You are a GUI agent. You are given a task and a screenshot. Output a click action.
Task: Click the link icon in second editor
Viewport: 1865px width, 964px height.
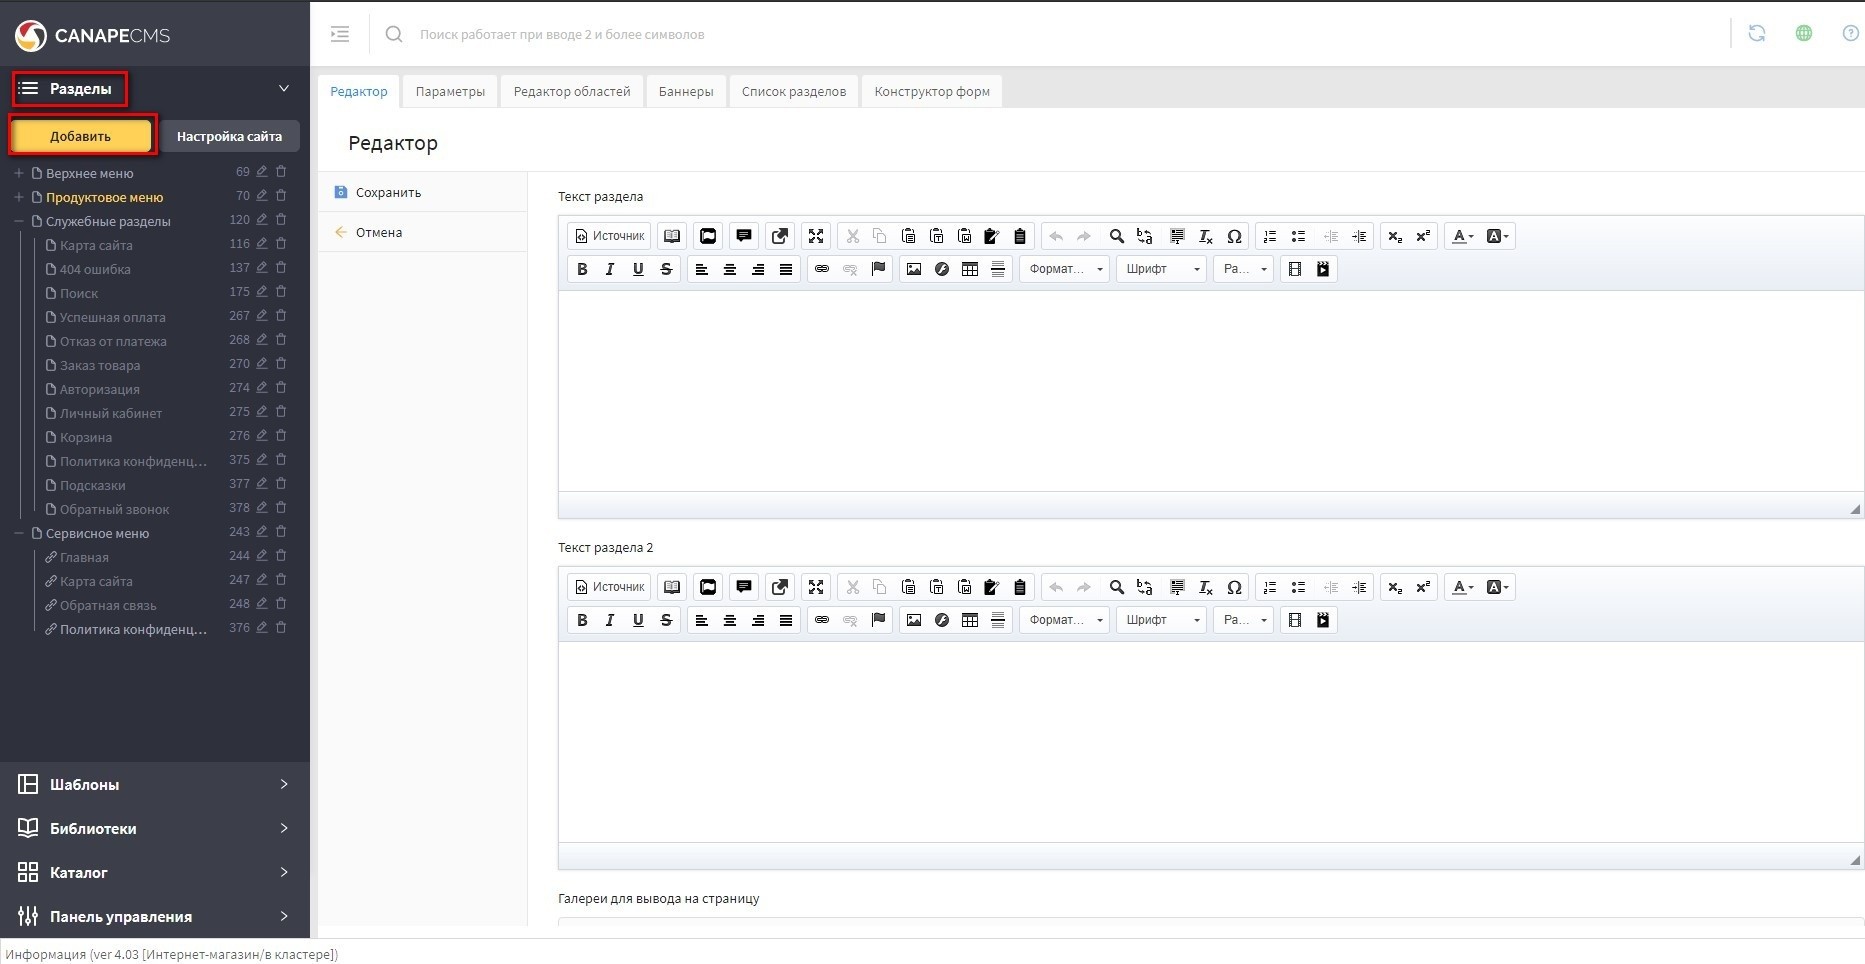821,620
